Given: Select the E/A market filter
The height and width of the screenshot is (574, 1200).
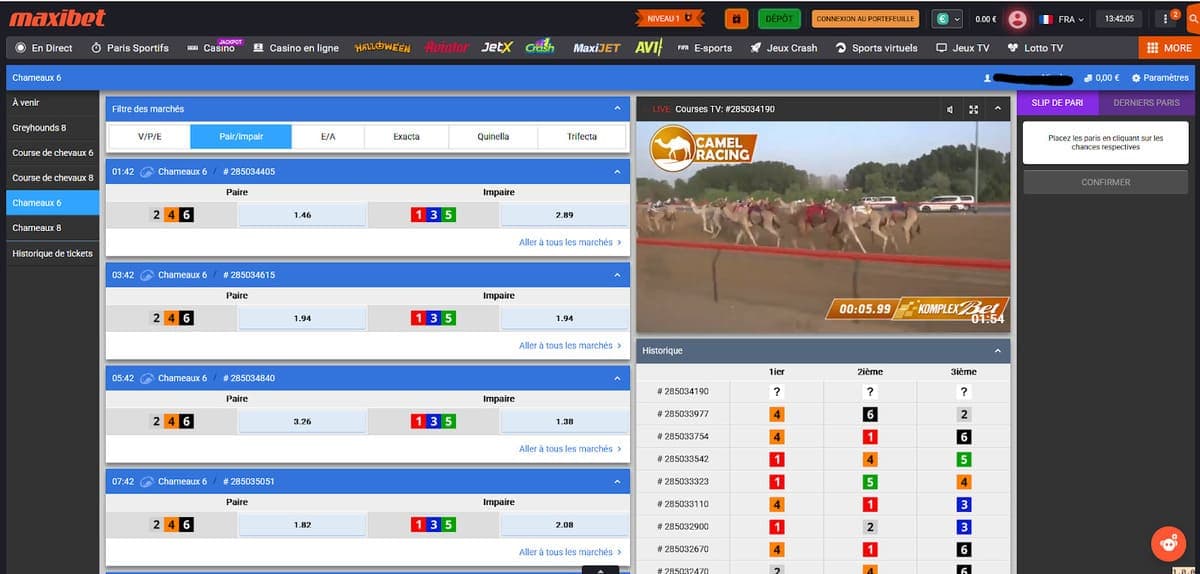Looking at the screenshot, I should (328, 136).
